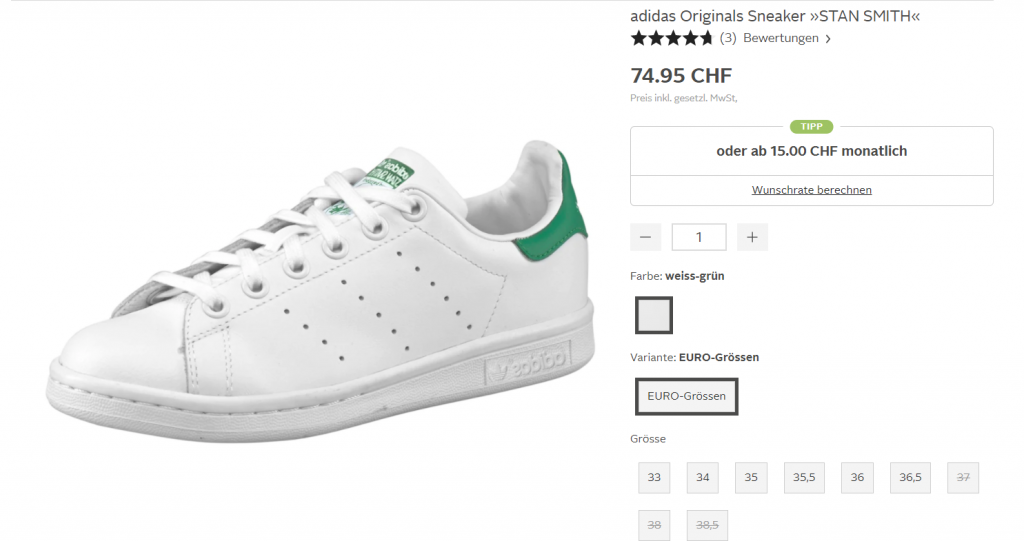Select size 34

702,477
